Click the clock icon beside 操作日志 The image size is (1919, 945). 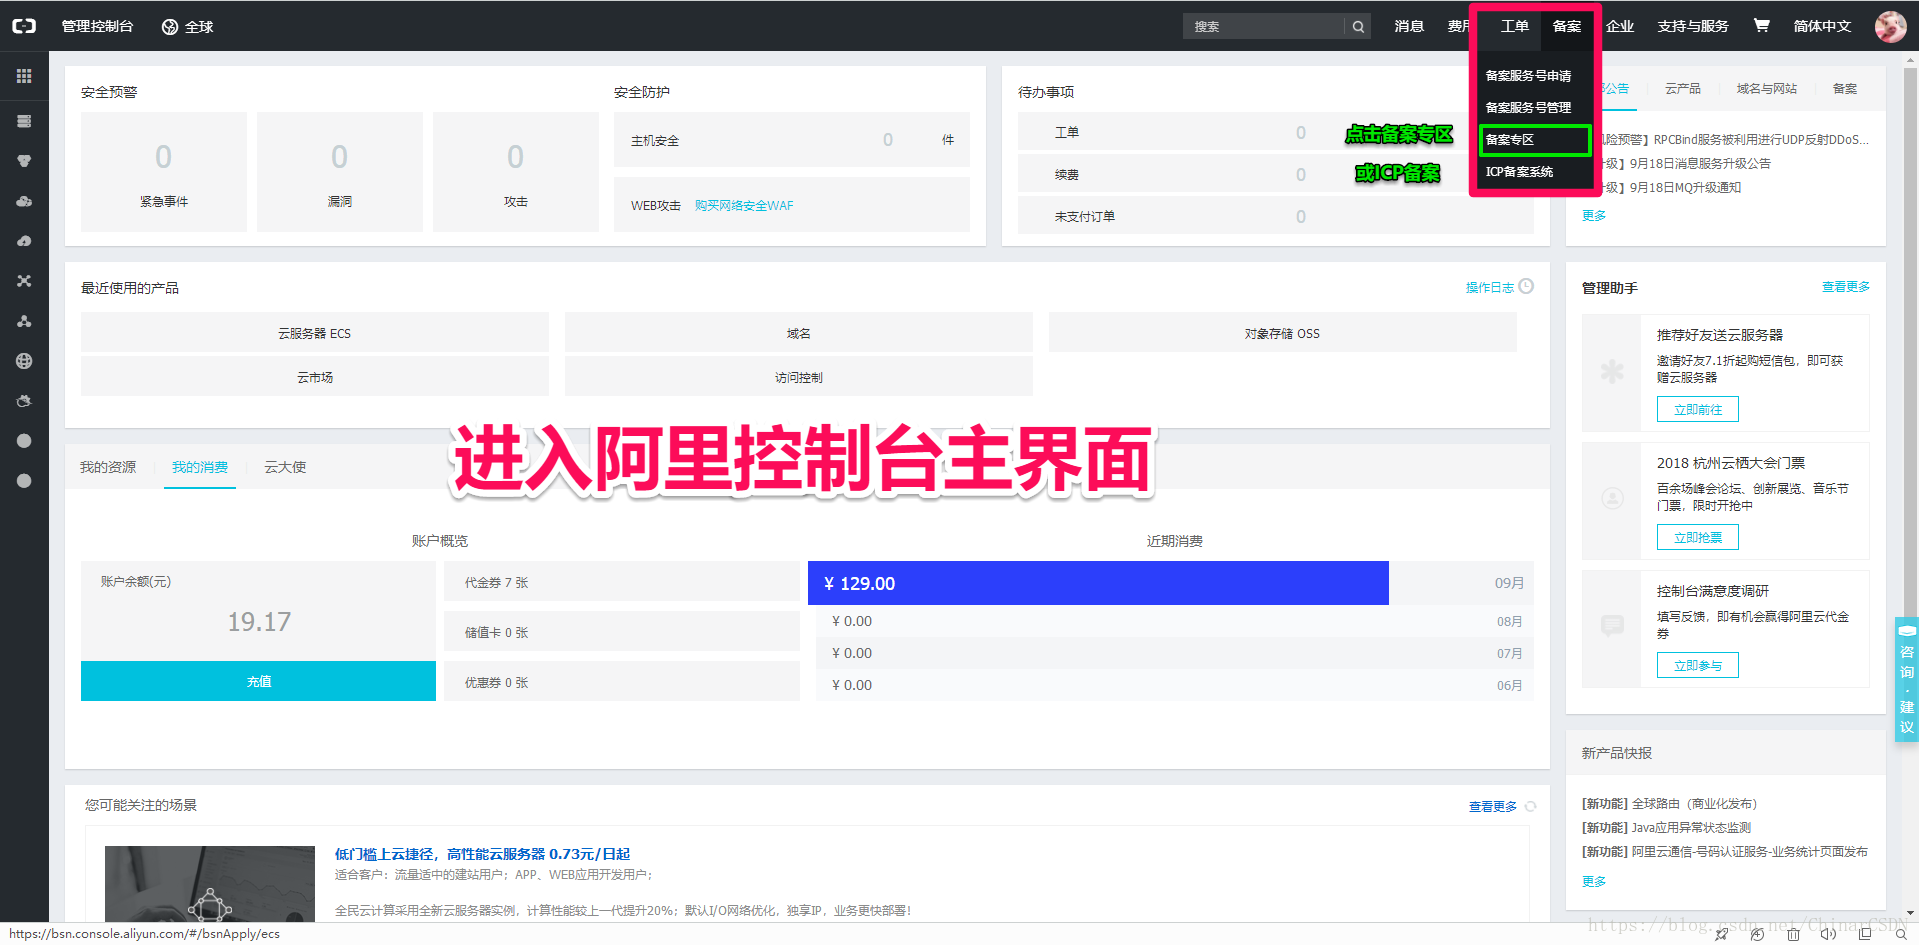coord(1526,286)
